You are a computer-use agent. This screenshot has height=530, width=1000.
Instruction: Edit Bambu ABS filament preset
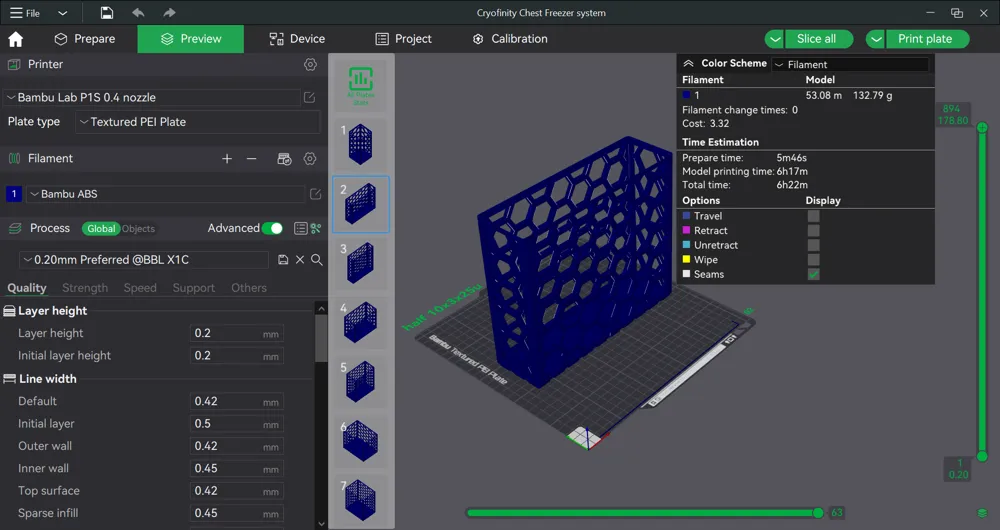tap(315, 194)
